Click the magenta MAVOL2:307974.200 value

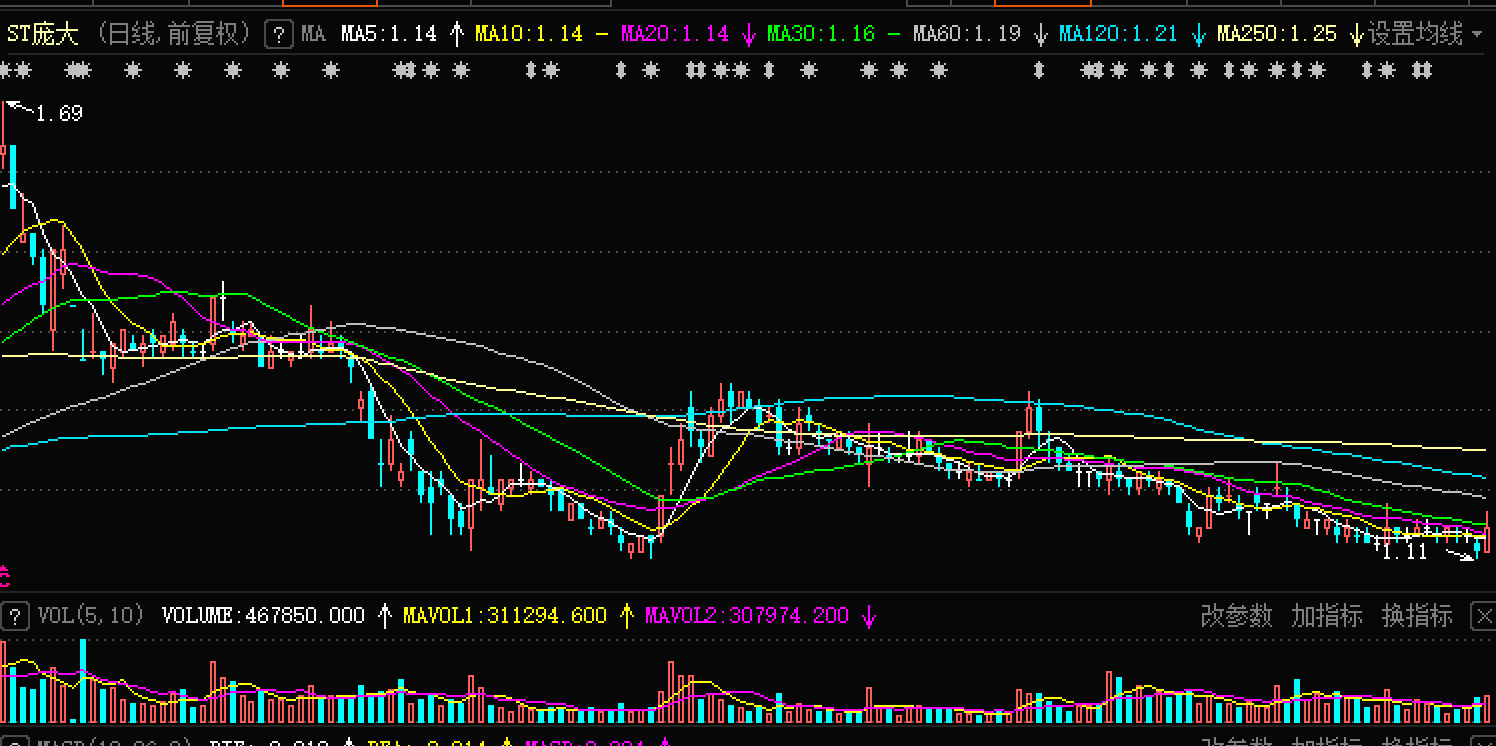(x=747, y=616)
